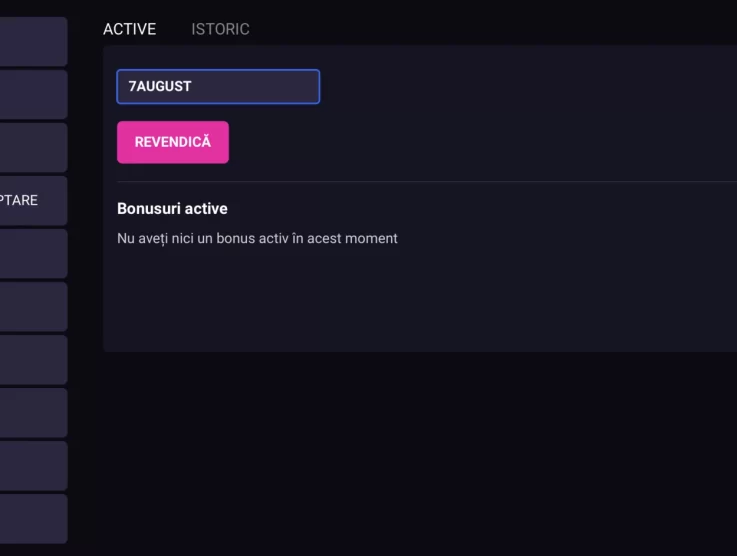
Task: Claim the code with the REVENDICĂ button
Action: tap(173, 142)
